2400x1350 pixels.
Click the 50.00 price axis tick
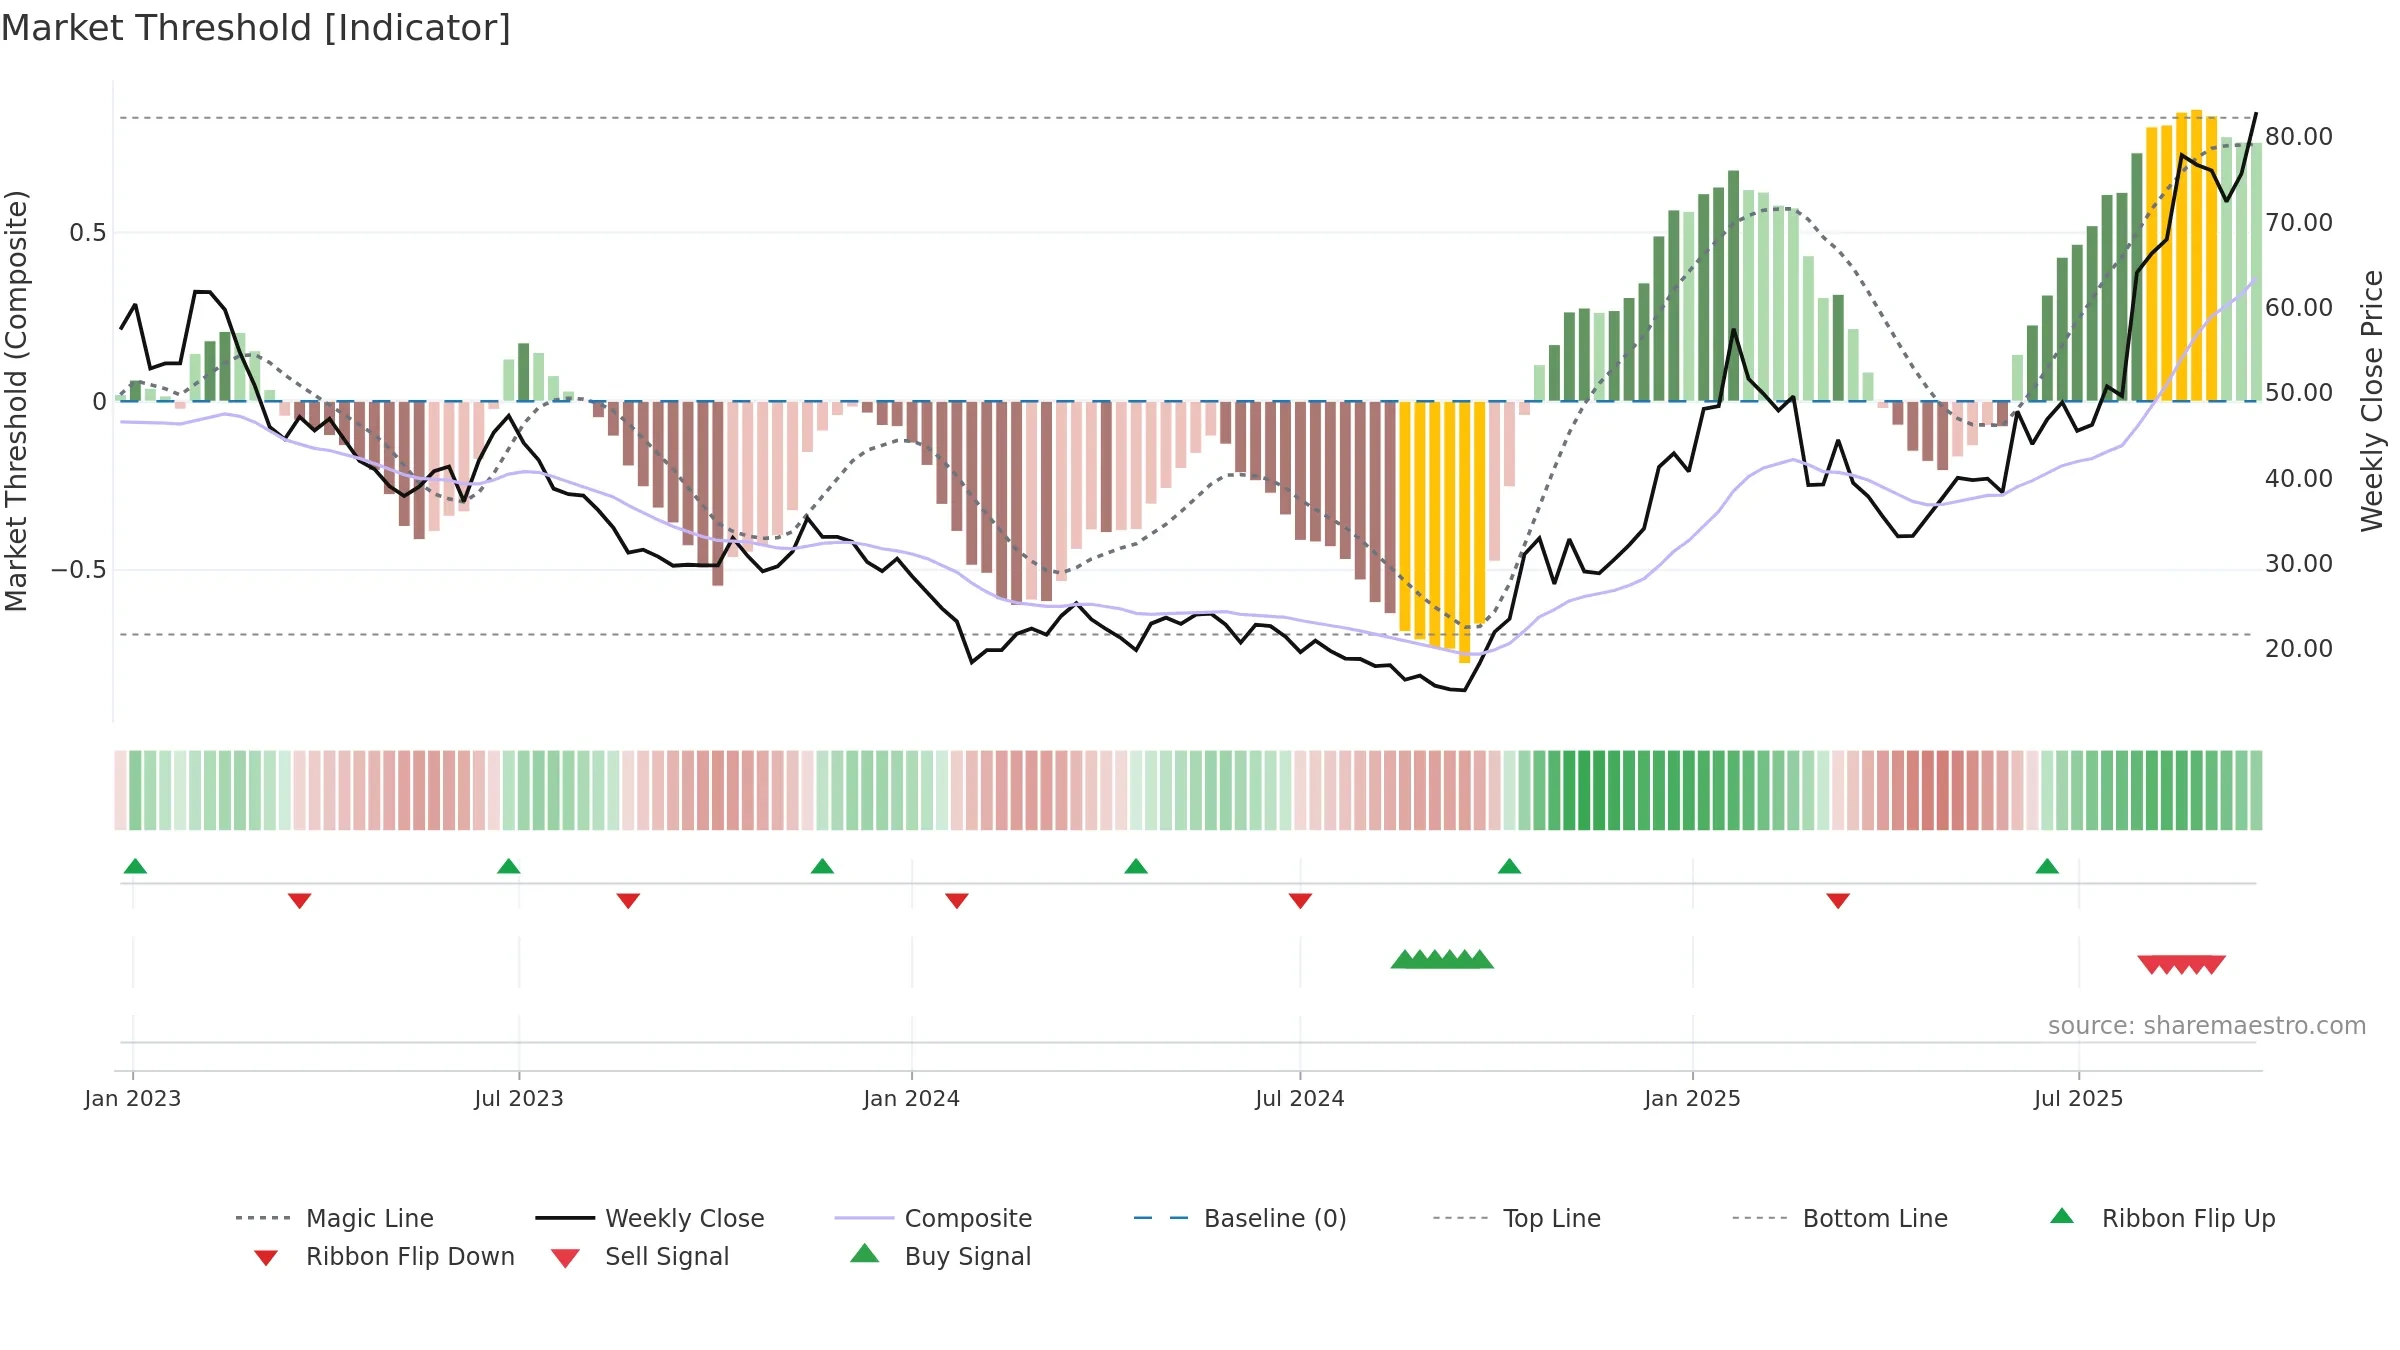pos(2299,393)
